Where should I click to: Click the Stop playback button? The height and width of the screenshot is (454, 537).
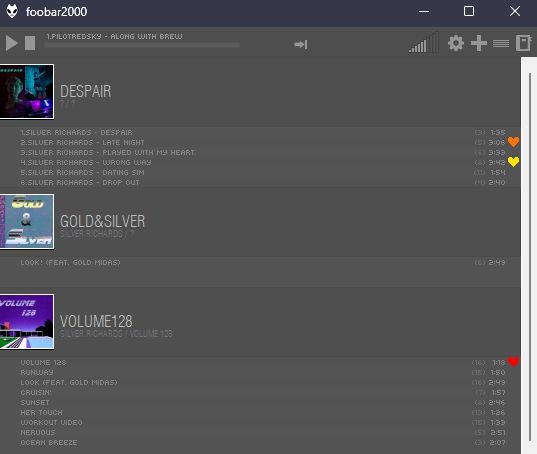pyautogui.click(x=30, y=43)
